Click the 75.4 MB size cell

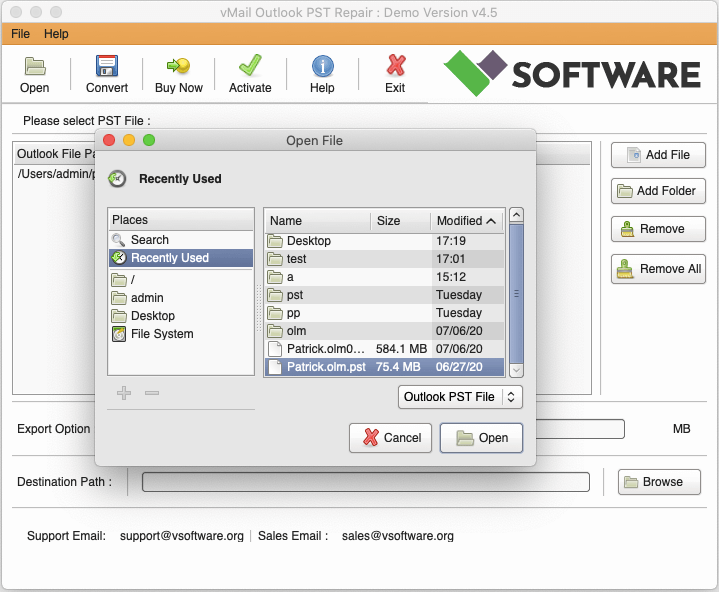click(398, 367)
